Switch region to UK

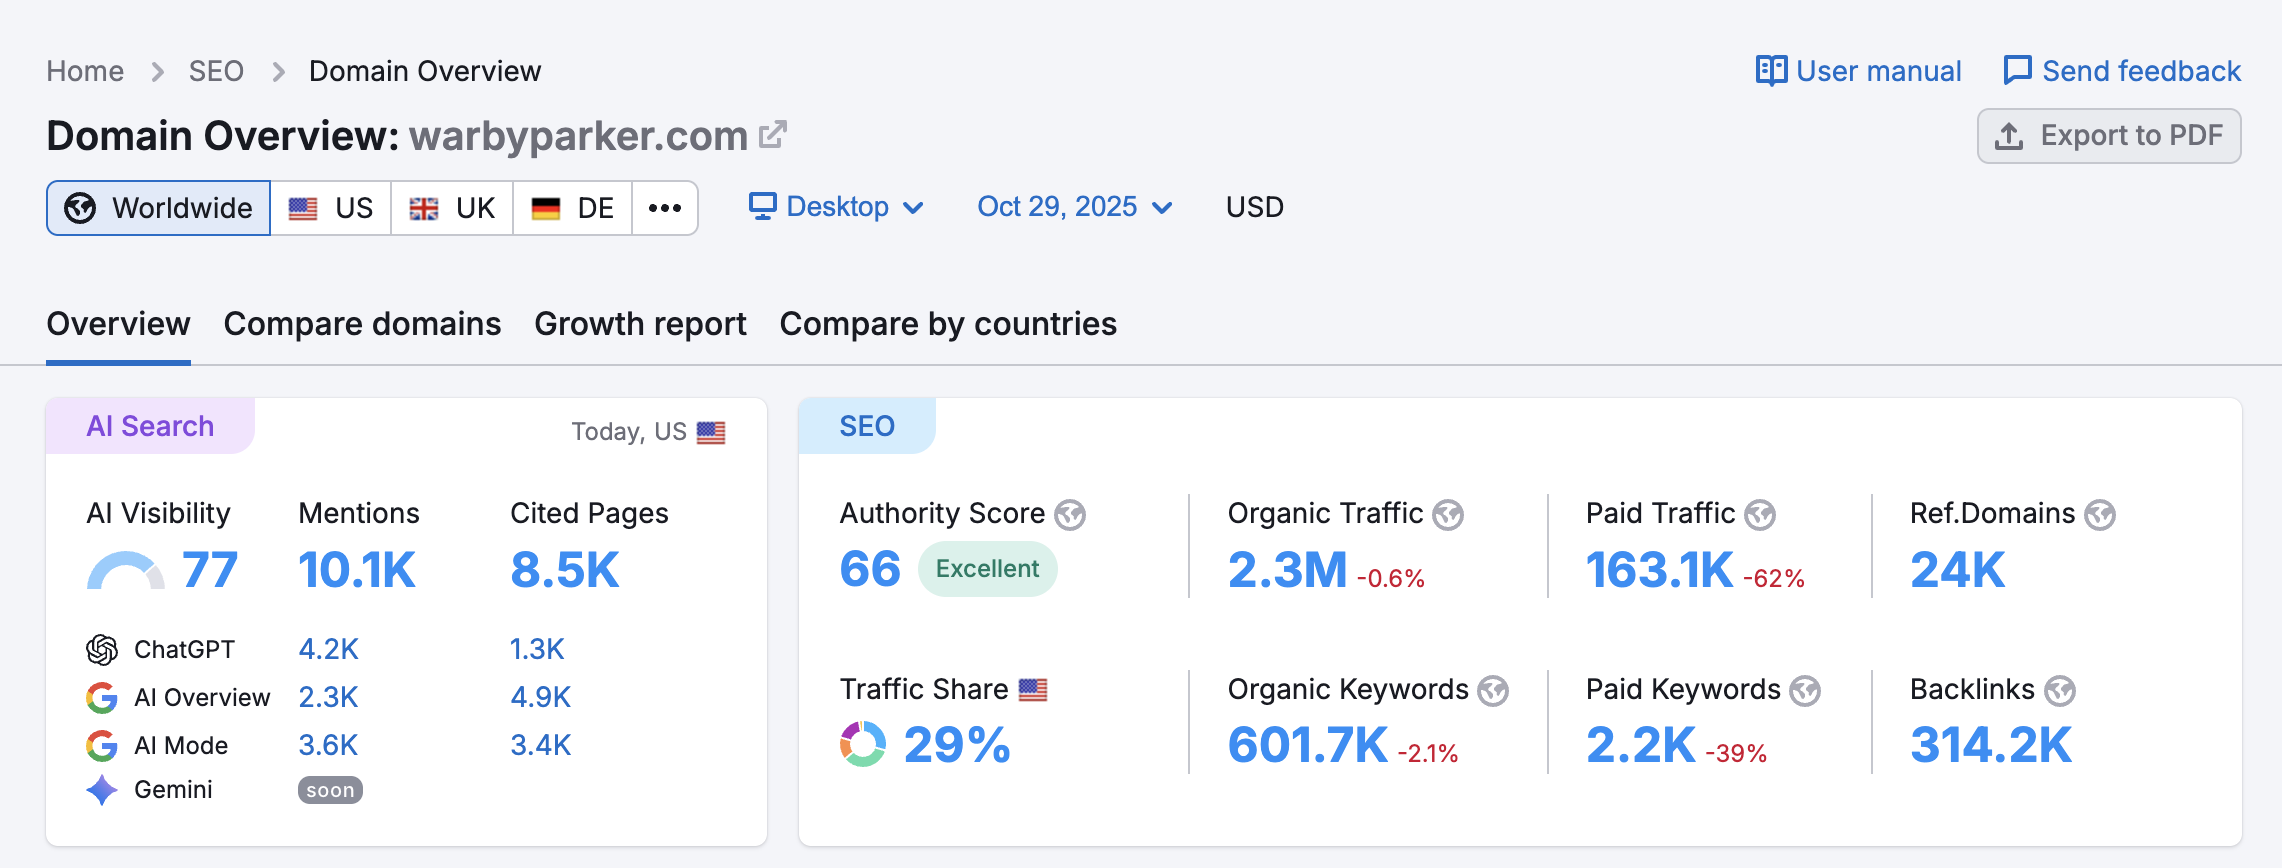click(x=452, y=208)
